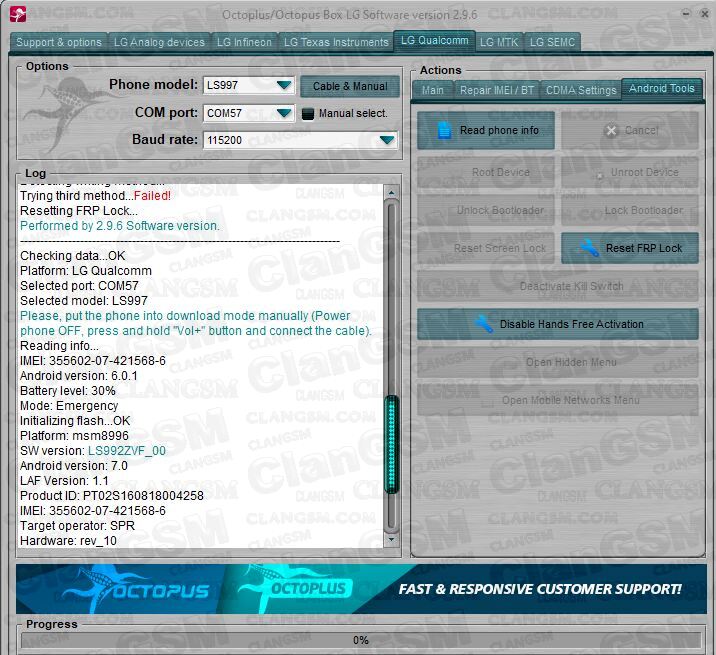Click the Cable & Manual button
The width and height of the screenshot is (716, 655).
[350, 86]
